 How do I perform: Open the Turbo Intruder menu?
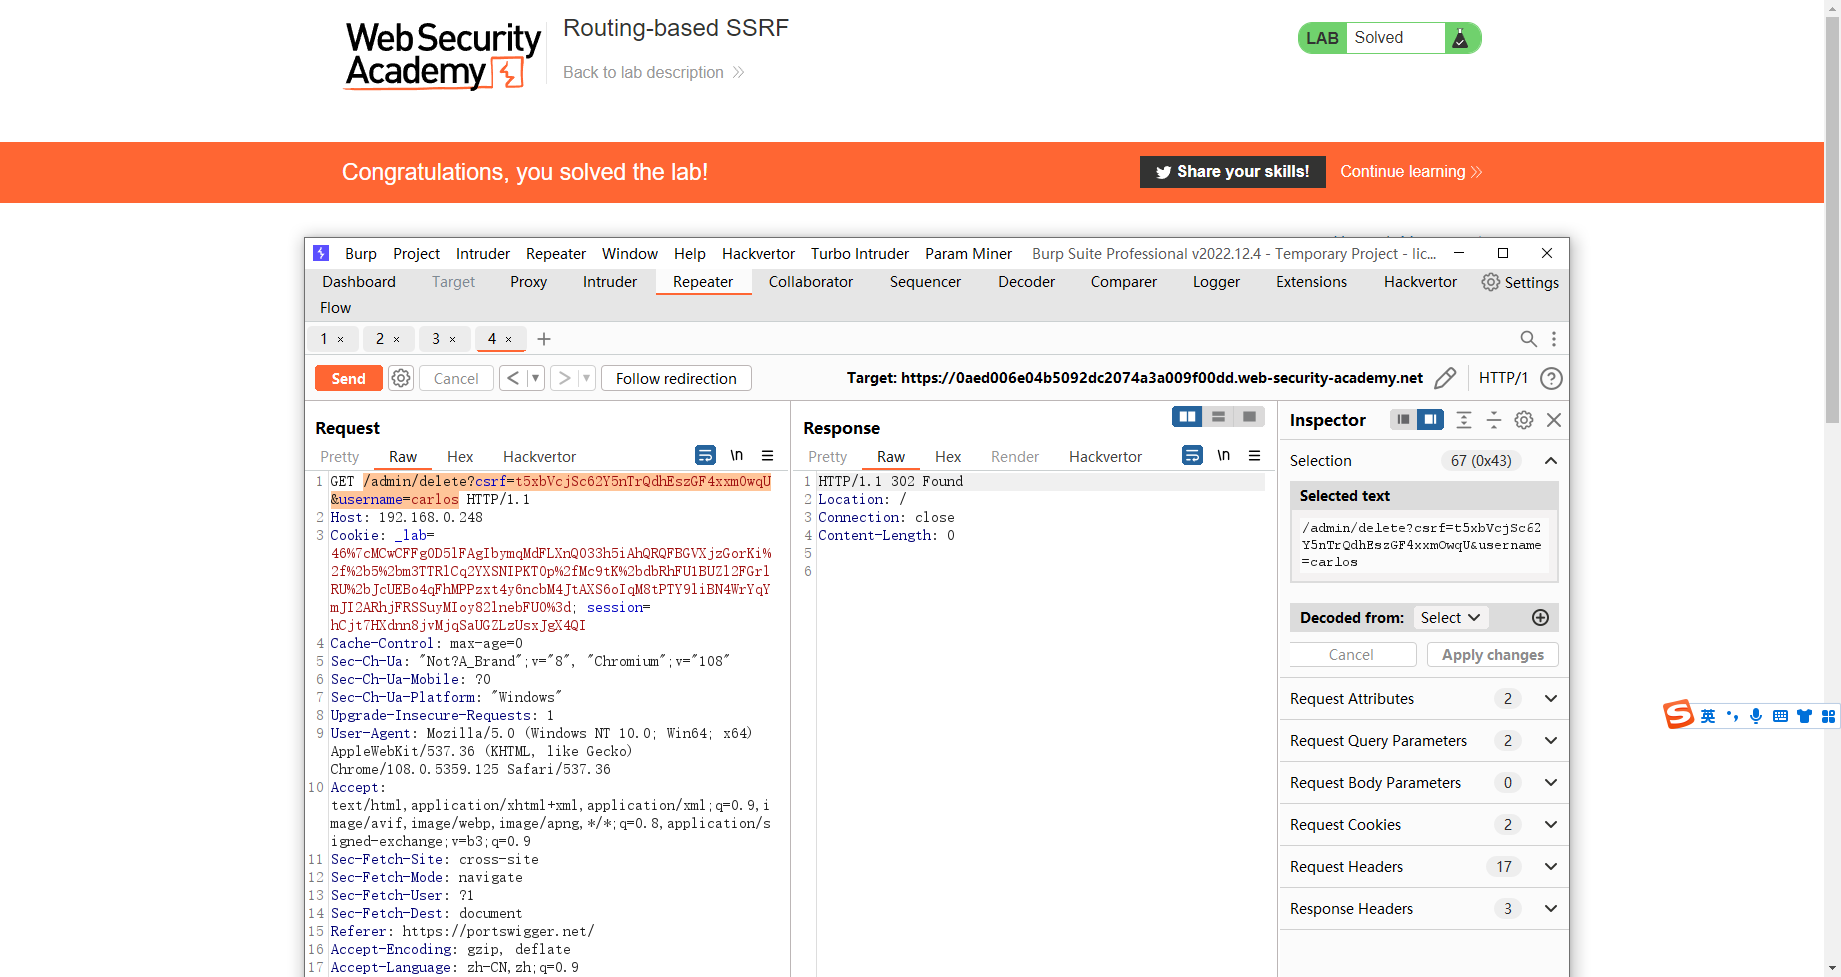(859, 253)
